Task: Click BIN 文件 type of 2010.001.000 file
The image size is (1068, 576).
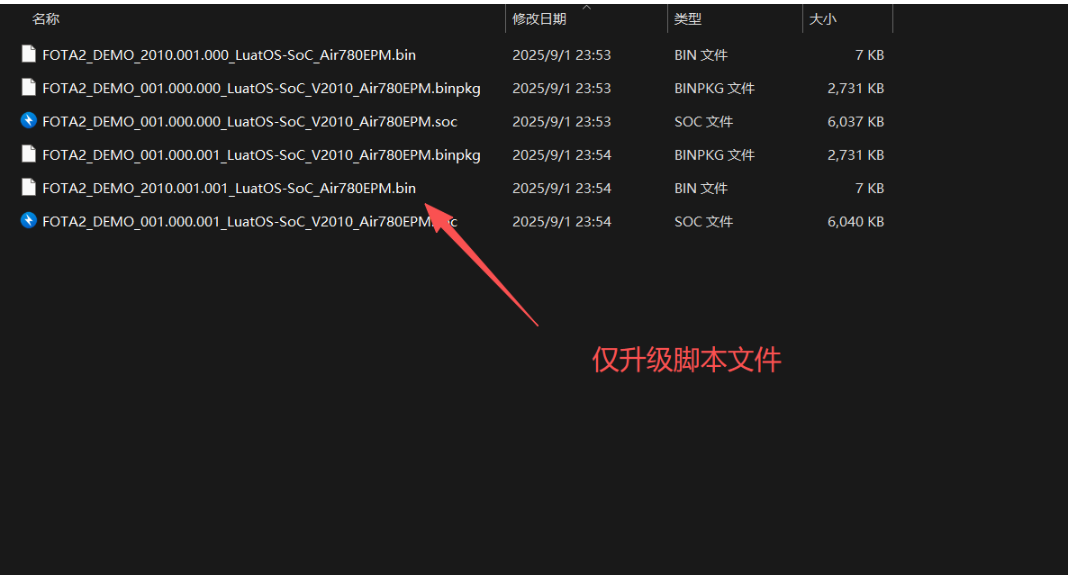Action: 701,55
